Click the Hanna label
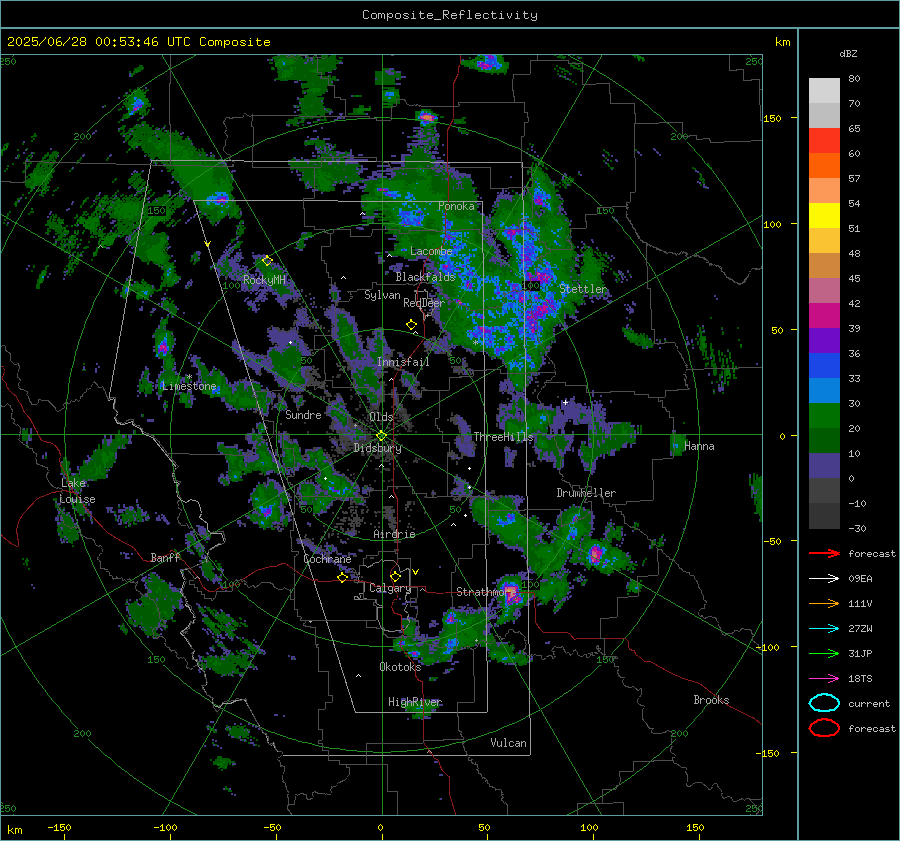Image resolution: width=900 pixels, height=841 pixels. [699, 446]
